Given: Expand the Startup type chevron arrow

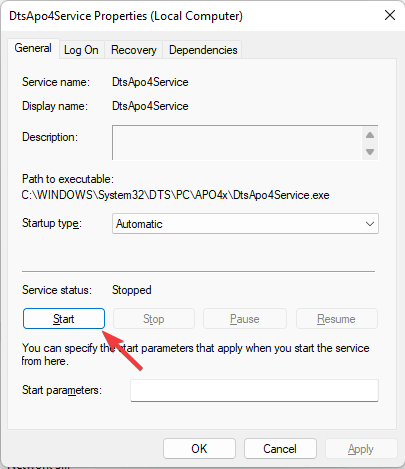Looking at the screenshot, I should [370, 224].
